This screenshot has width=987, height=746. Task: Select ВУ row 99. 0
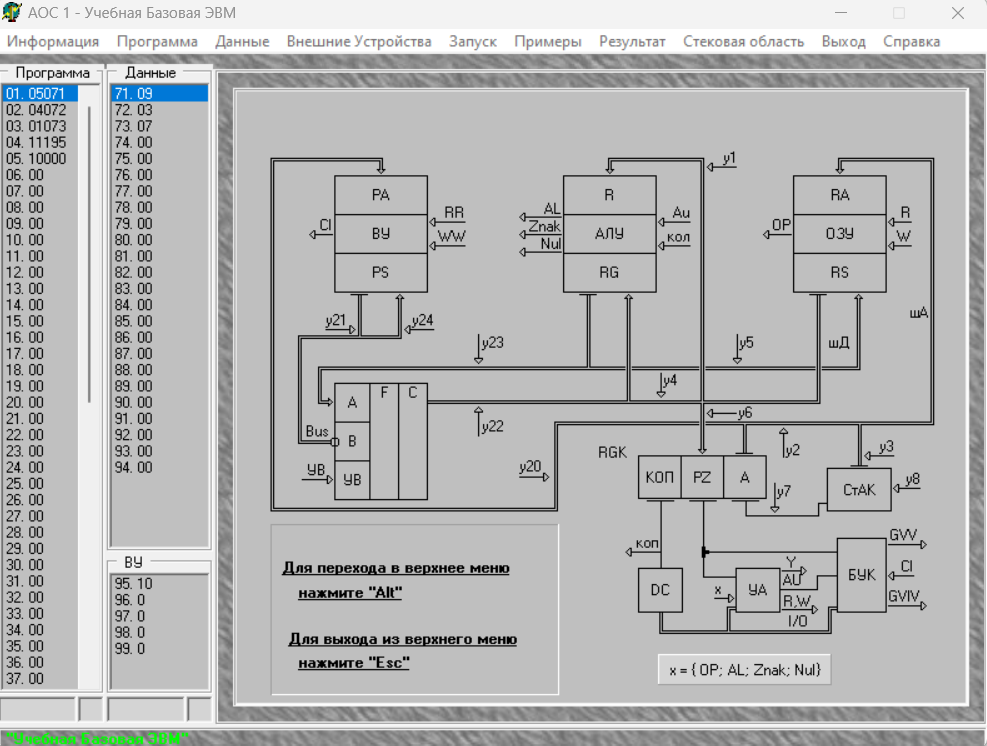tap(159, 648)
